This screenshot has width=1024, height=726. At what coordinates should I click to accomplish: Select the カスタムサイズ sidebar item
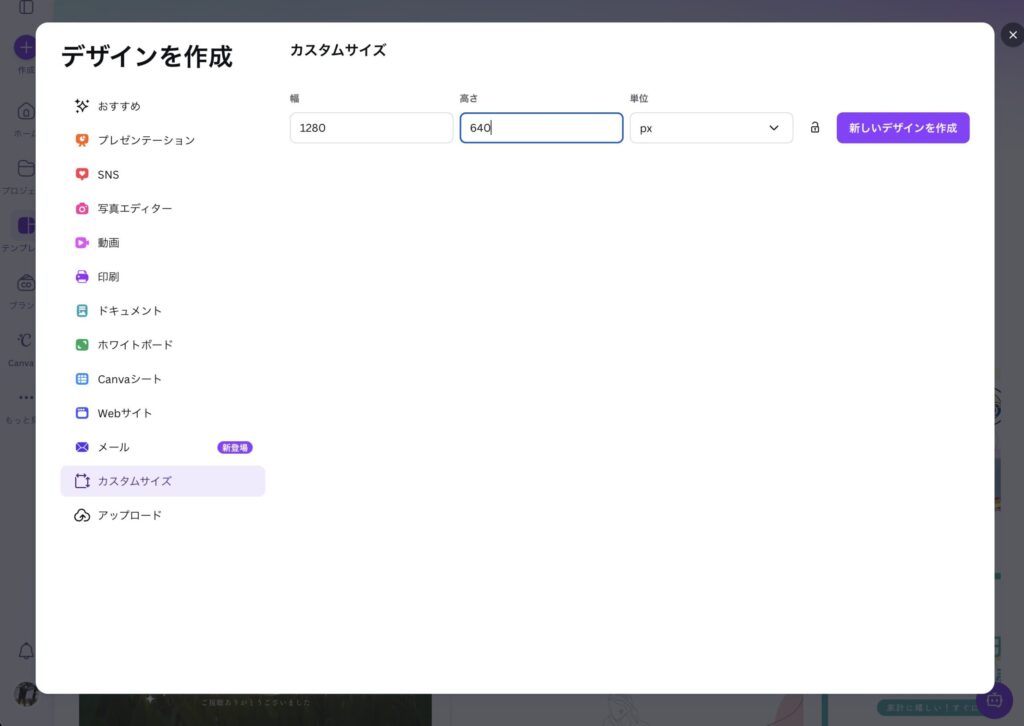134,481
